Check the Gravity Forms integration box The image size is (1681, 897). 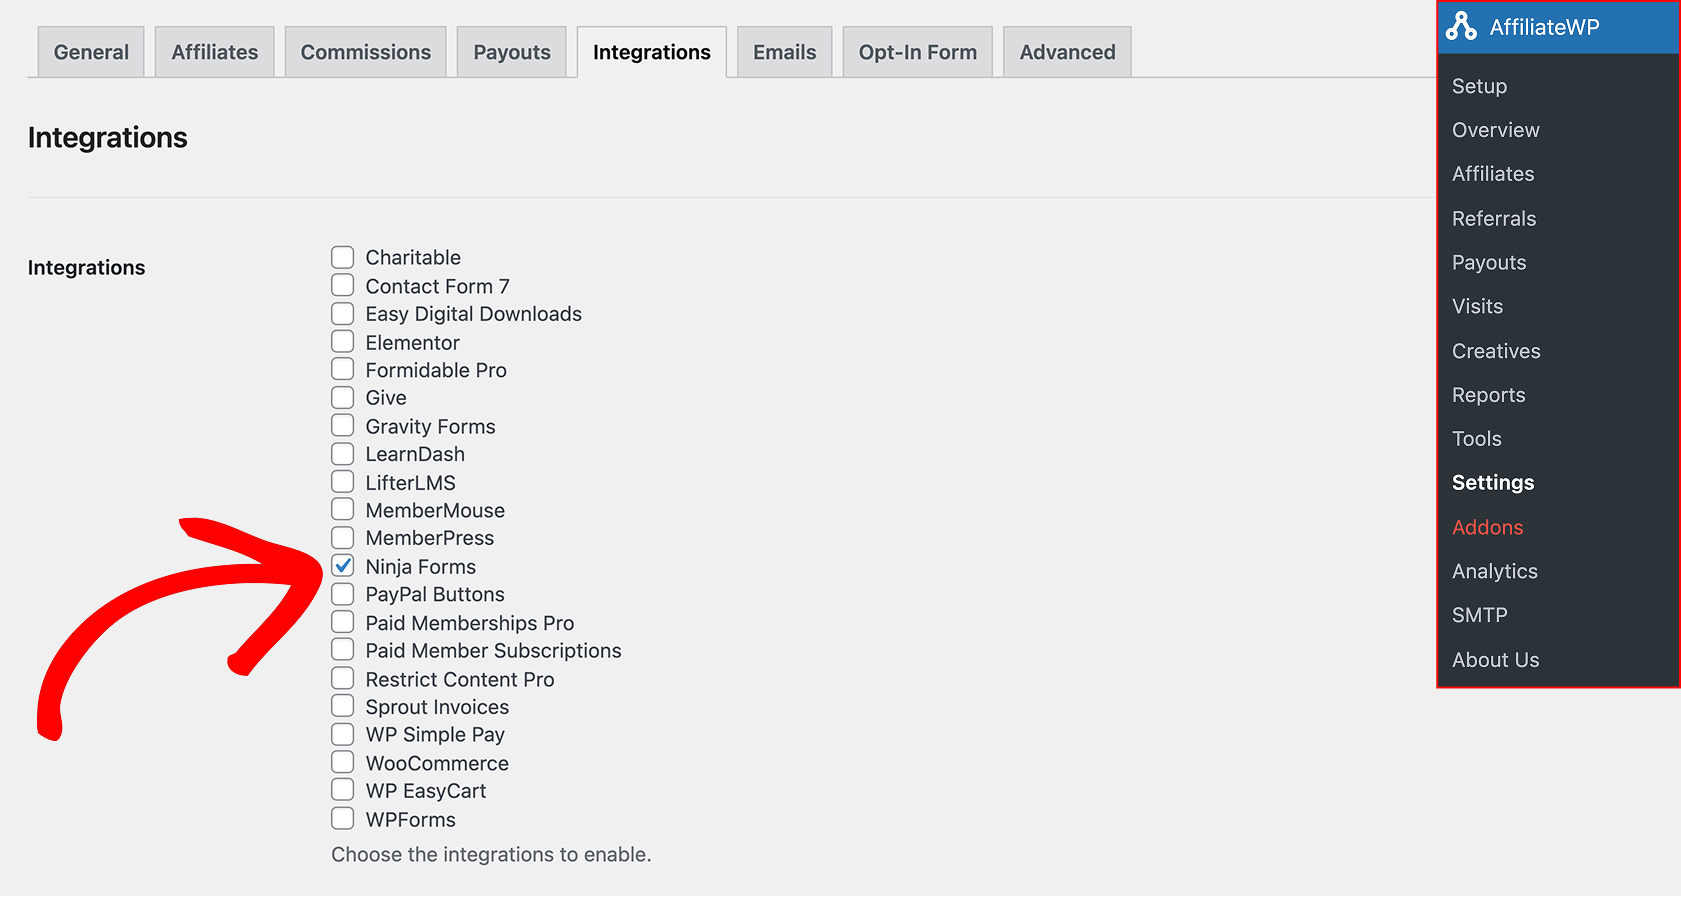(x=343, y=426)
